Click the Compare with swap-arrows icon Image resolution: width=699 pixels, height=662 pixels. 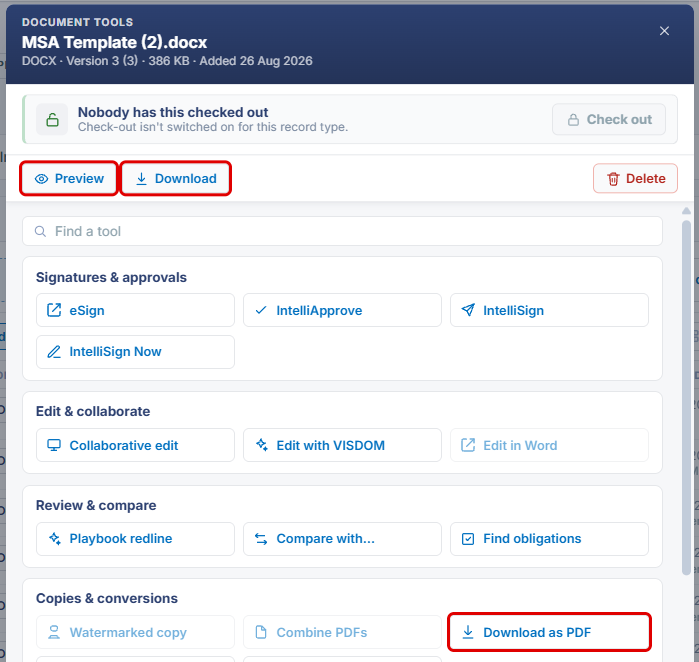coord(261,539)
